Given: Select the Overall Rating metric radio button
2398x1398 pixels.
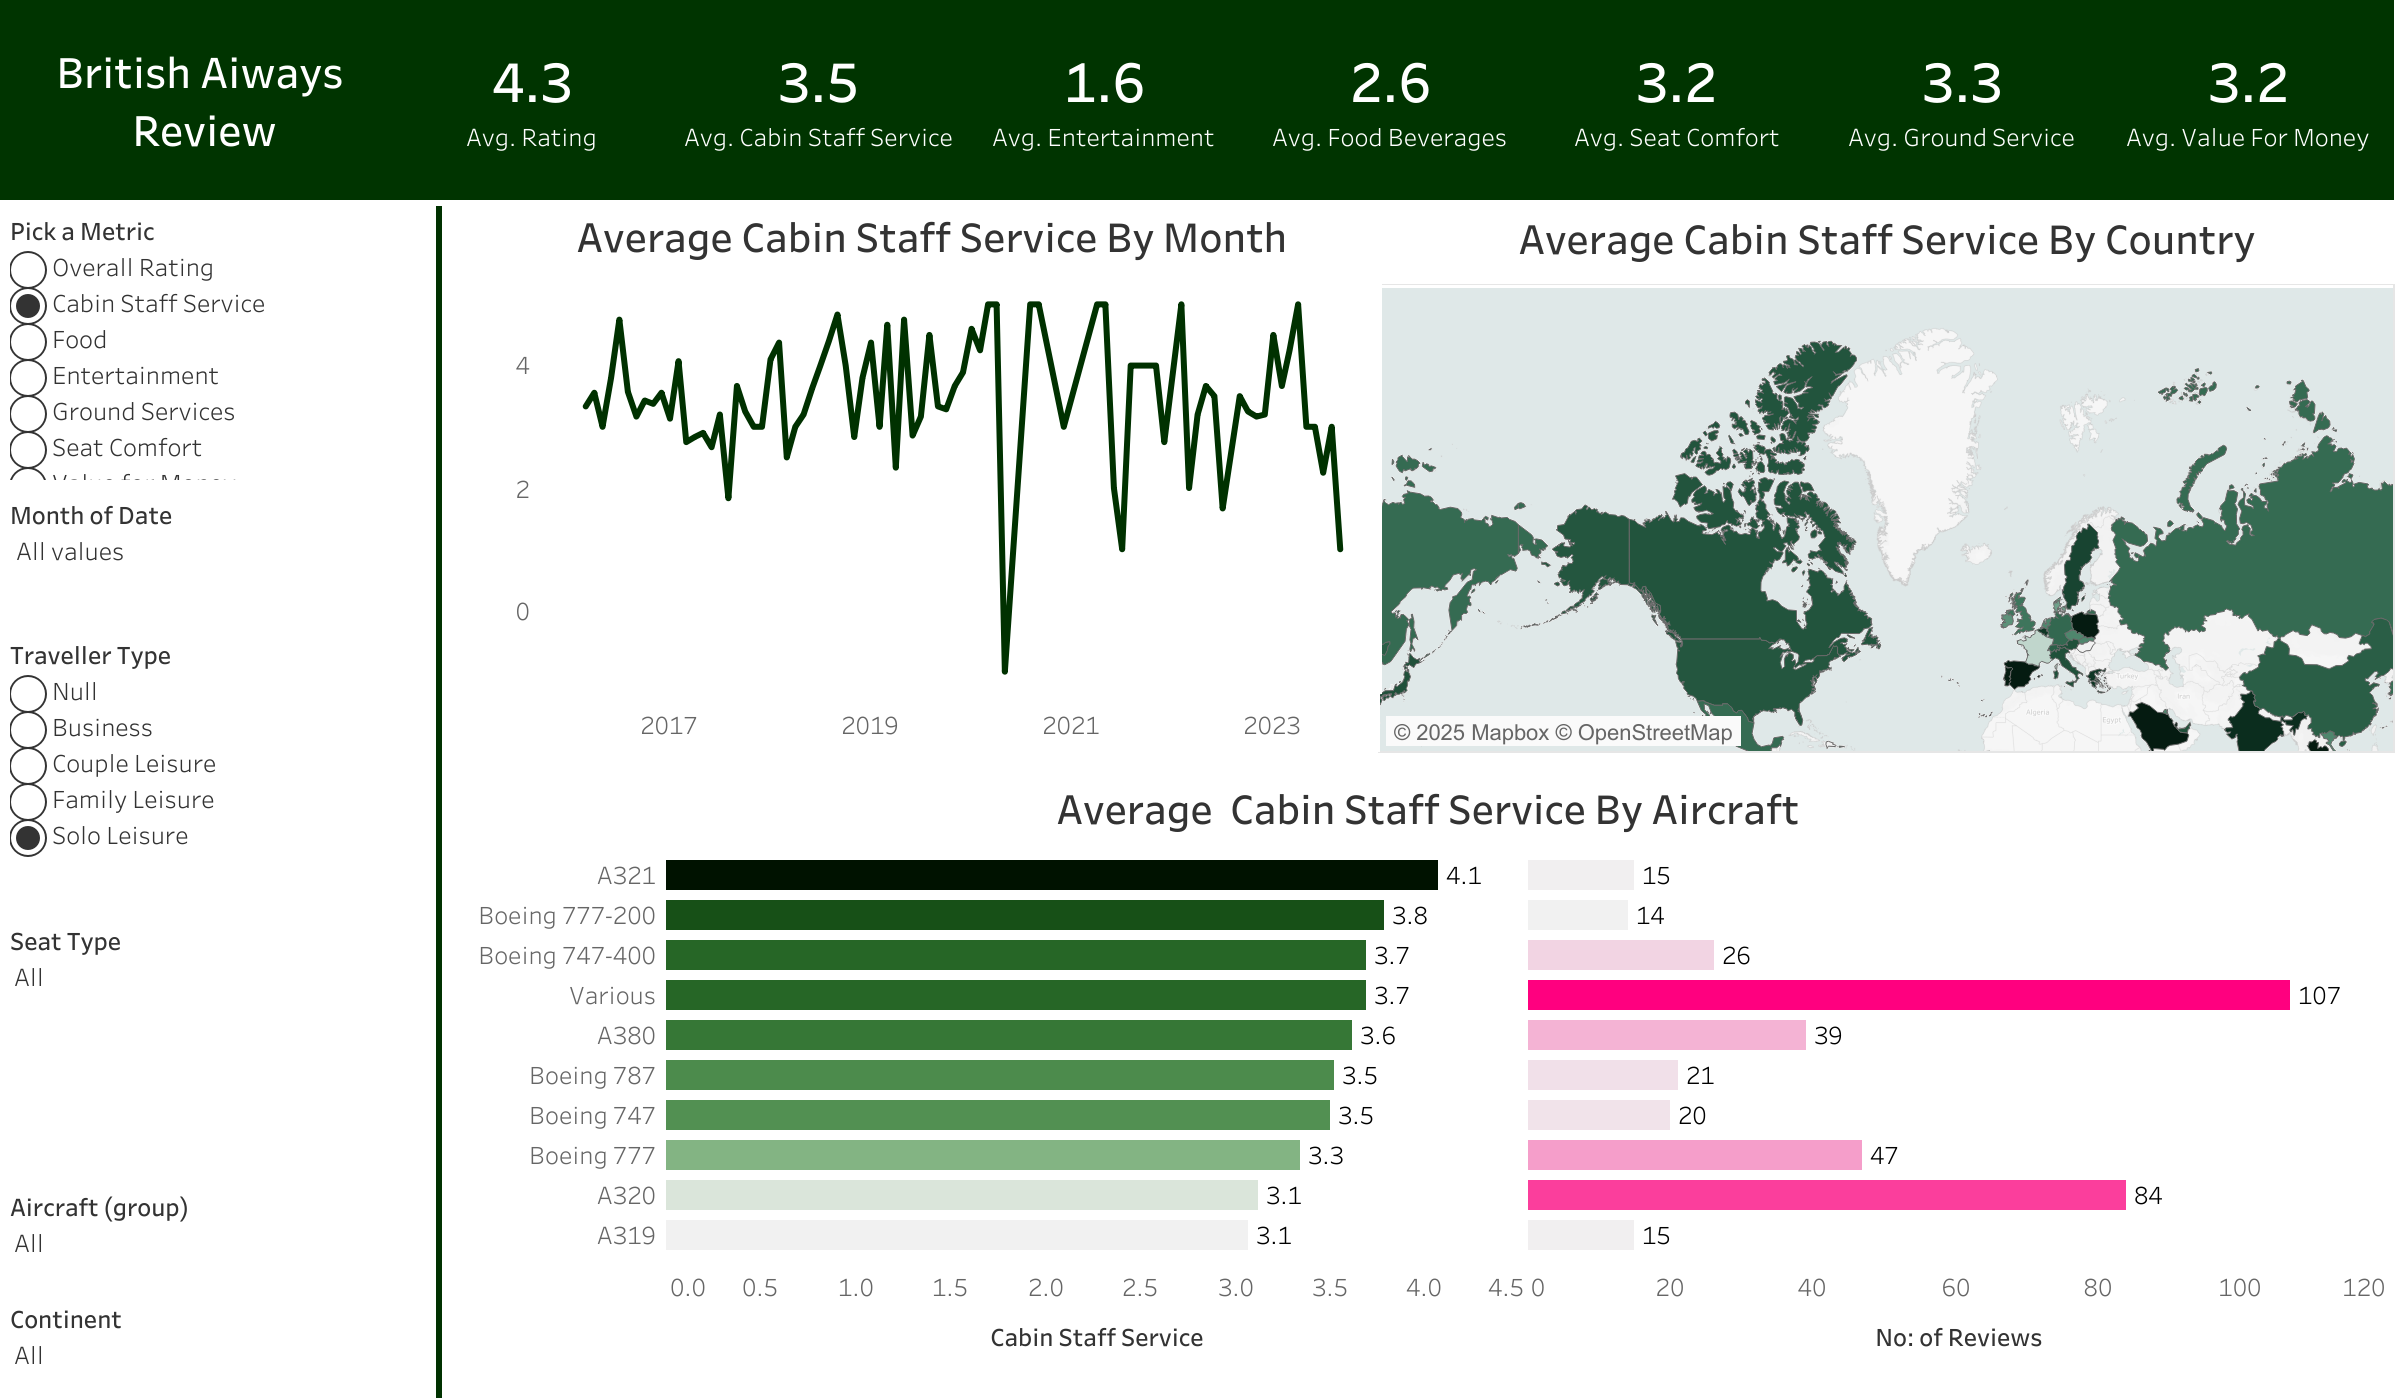Looking at the screenshot, I should 28,269.
